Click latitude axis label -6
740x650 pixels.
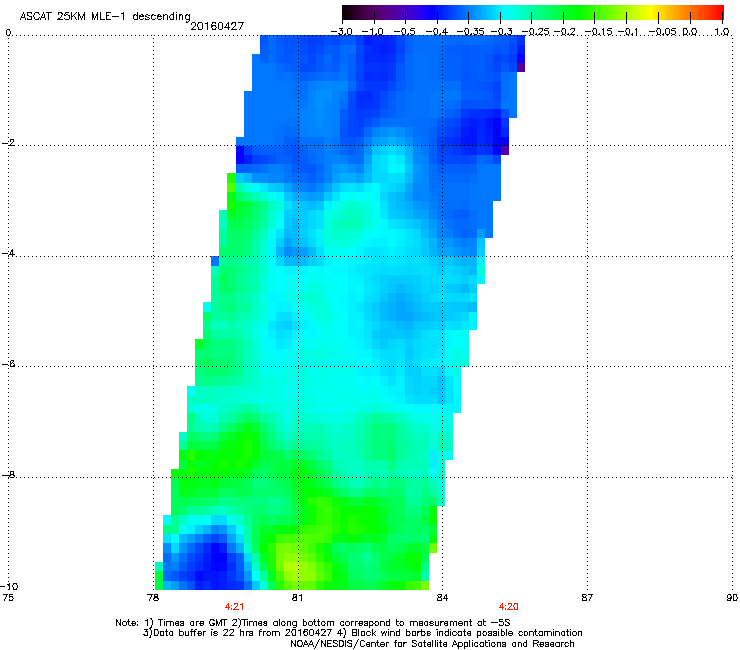[8, 363]
